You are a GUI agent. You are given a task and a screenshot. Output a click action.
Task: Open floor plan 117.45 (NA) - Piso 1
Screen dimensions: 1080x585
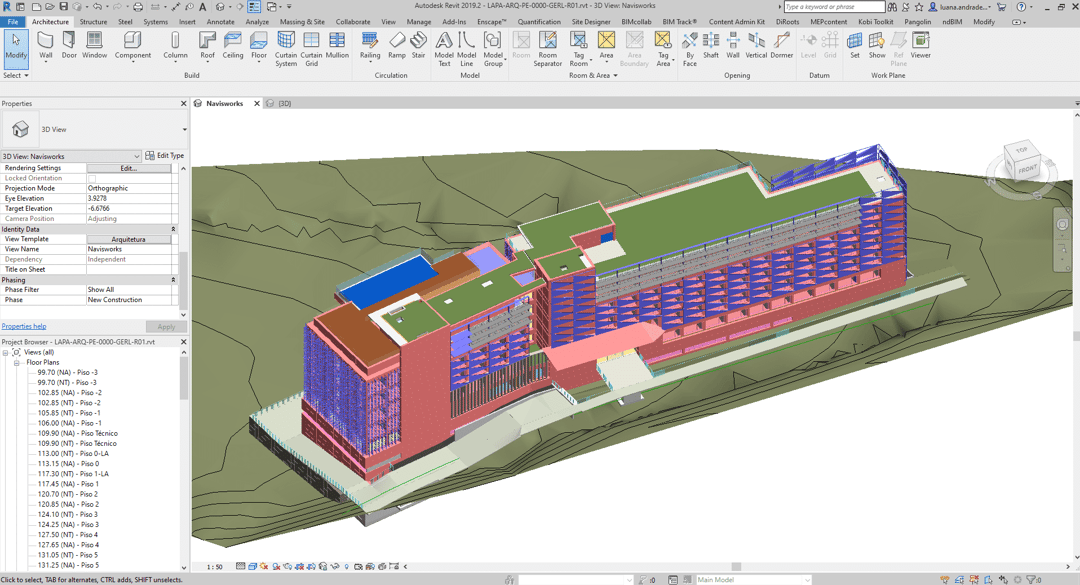click(x=68, y=484)
